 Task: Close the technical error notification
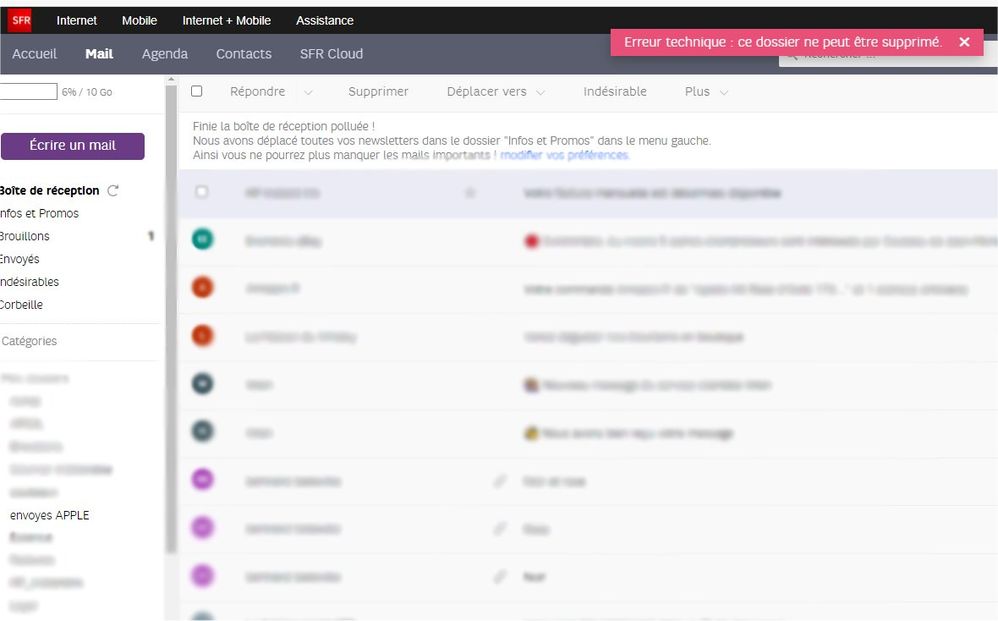tap(964, 42)
